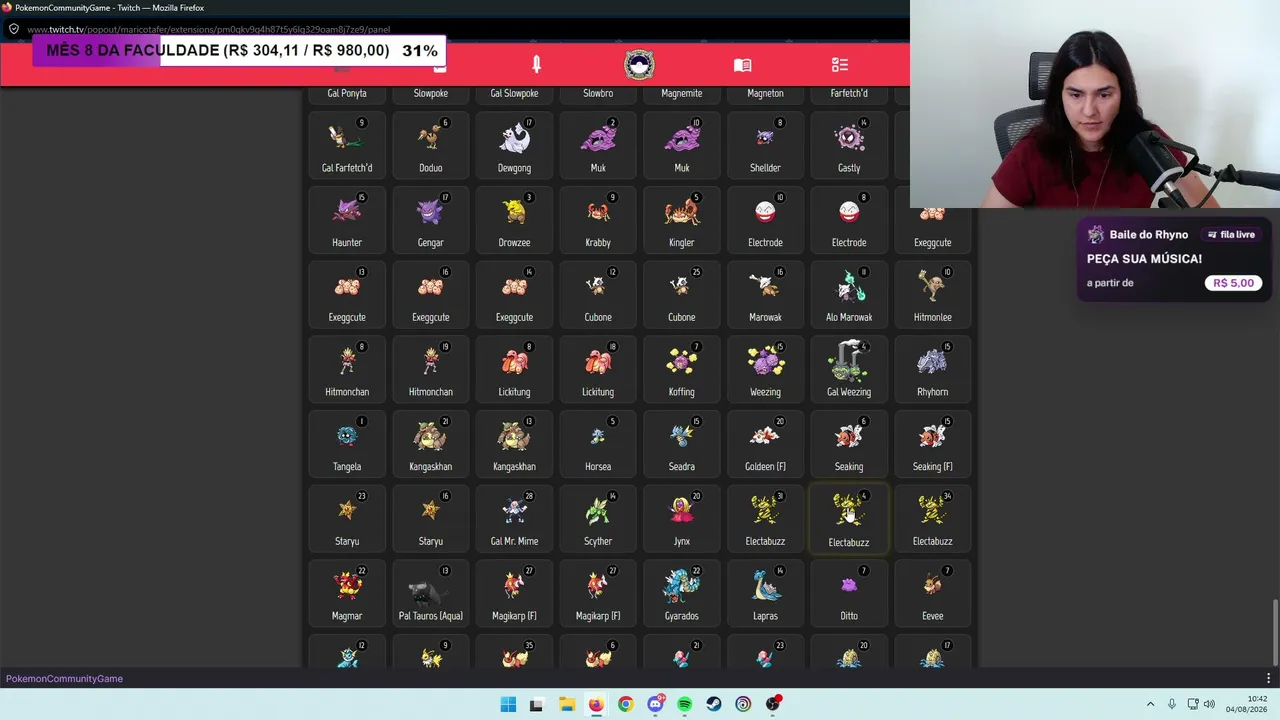Screen dimensions: 1280x720
Task: Open File Explorer from taskbar
Action: [x=566, y=704]
